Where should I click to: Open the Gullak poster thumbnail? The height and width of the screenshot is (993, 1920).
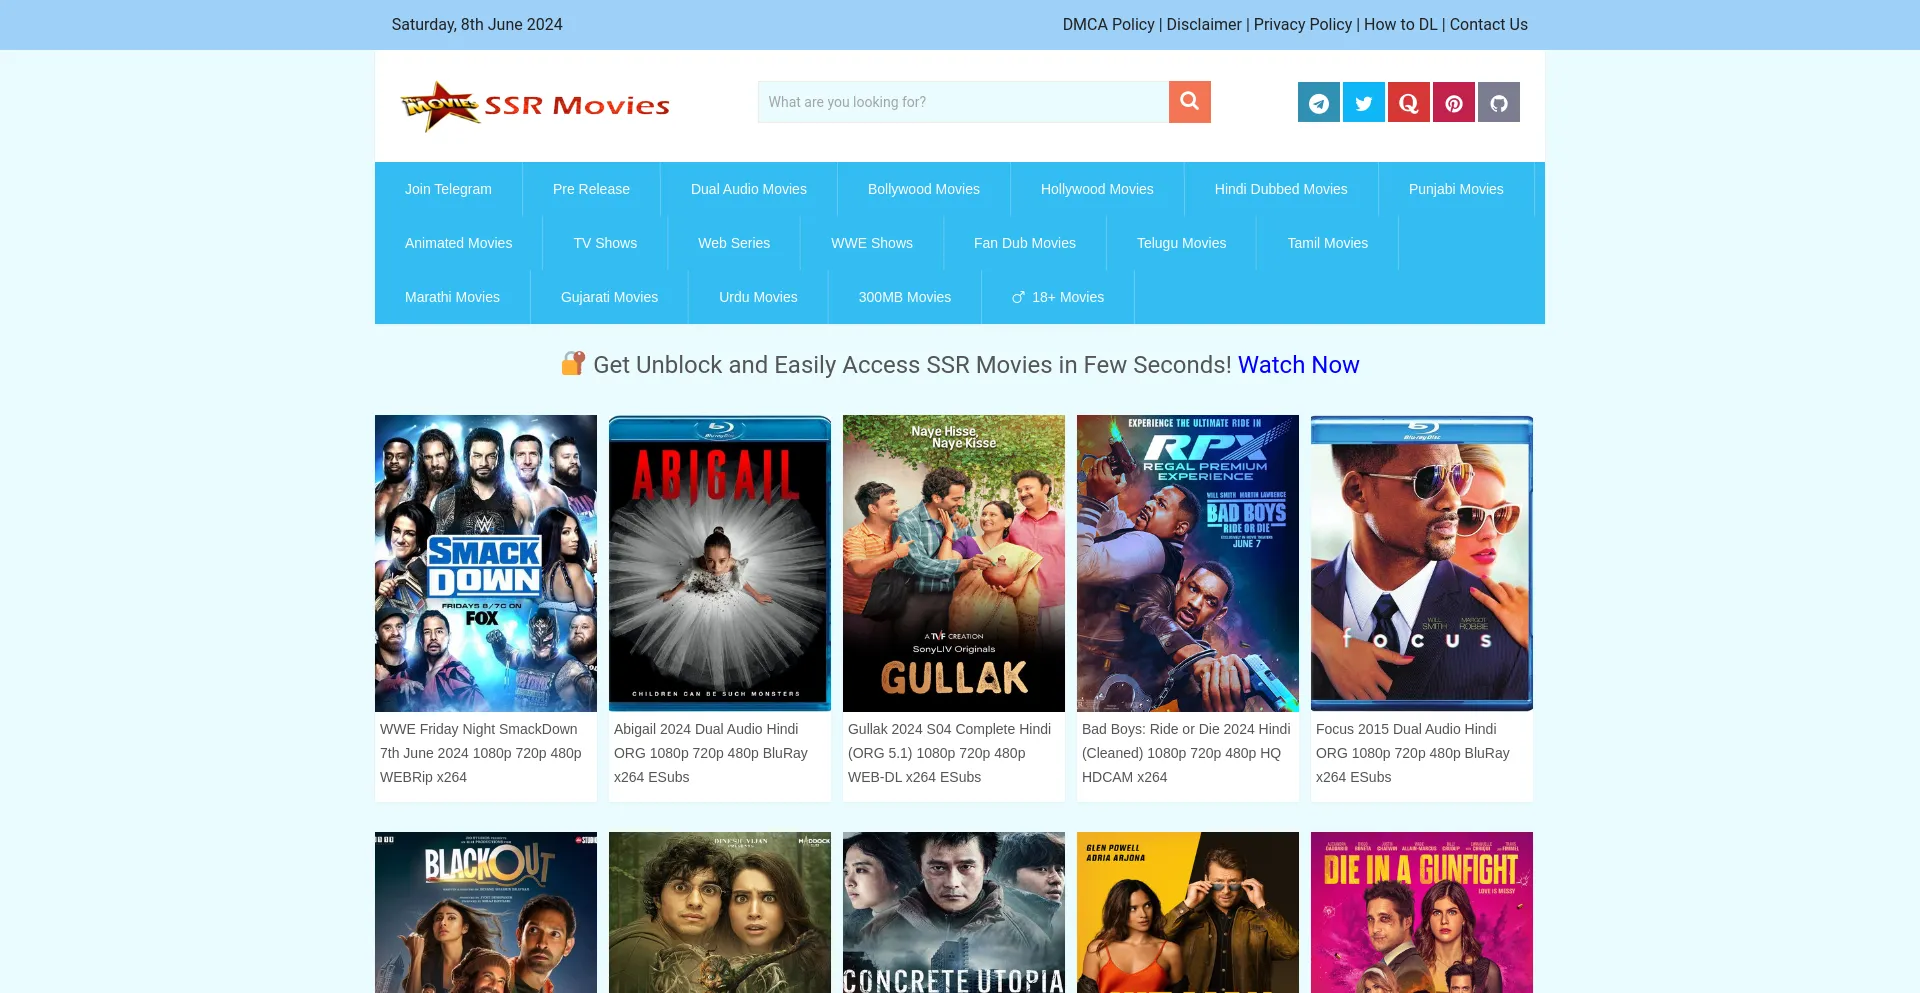pyautogui.click(x=954, y=563)
